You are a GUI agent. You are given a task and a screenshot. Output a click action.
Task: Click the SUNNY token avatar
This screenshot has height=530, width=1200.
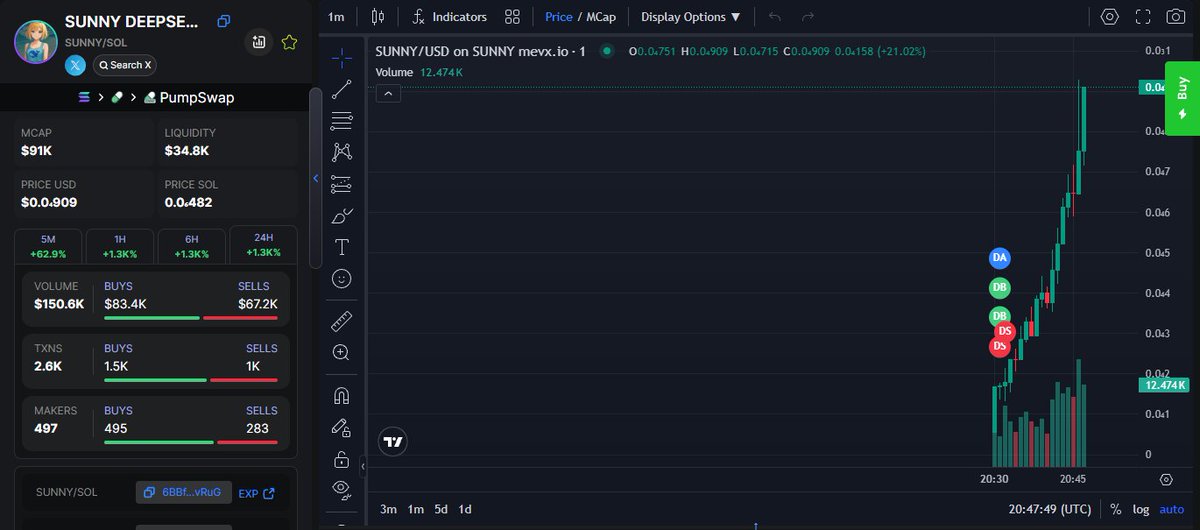[x=34, y=41]
